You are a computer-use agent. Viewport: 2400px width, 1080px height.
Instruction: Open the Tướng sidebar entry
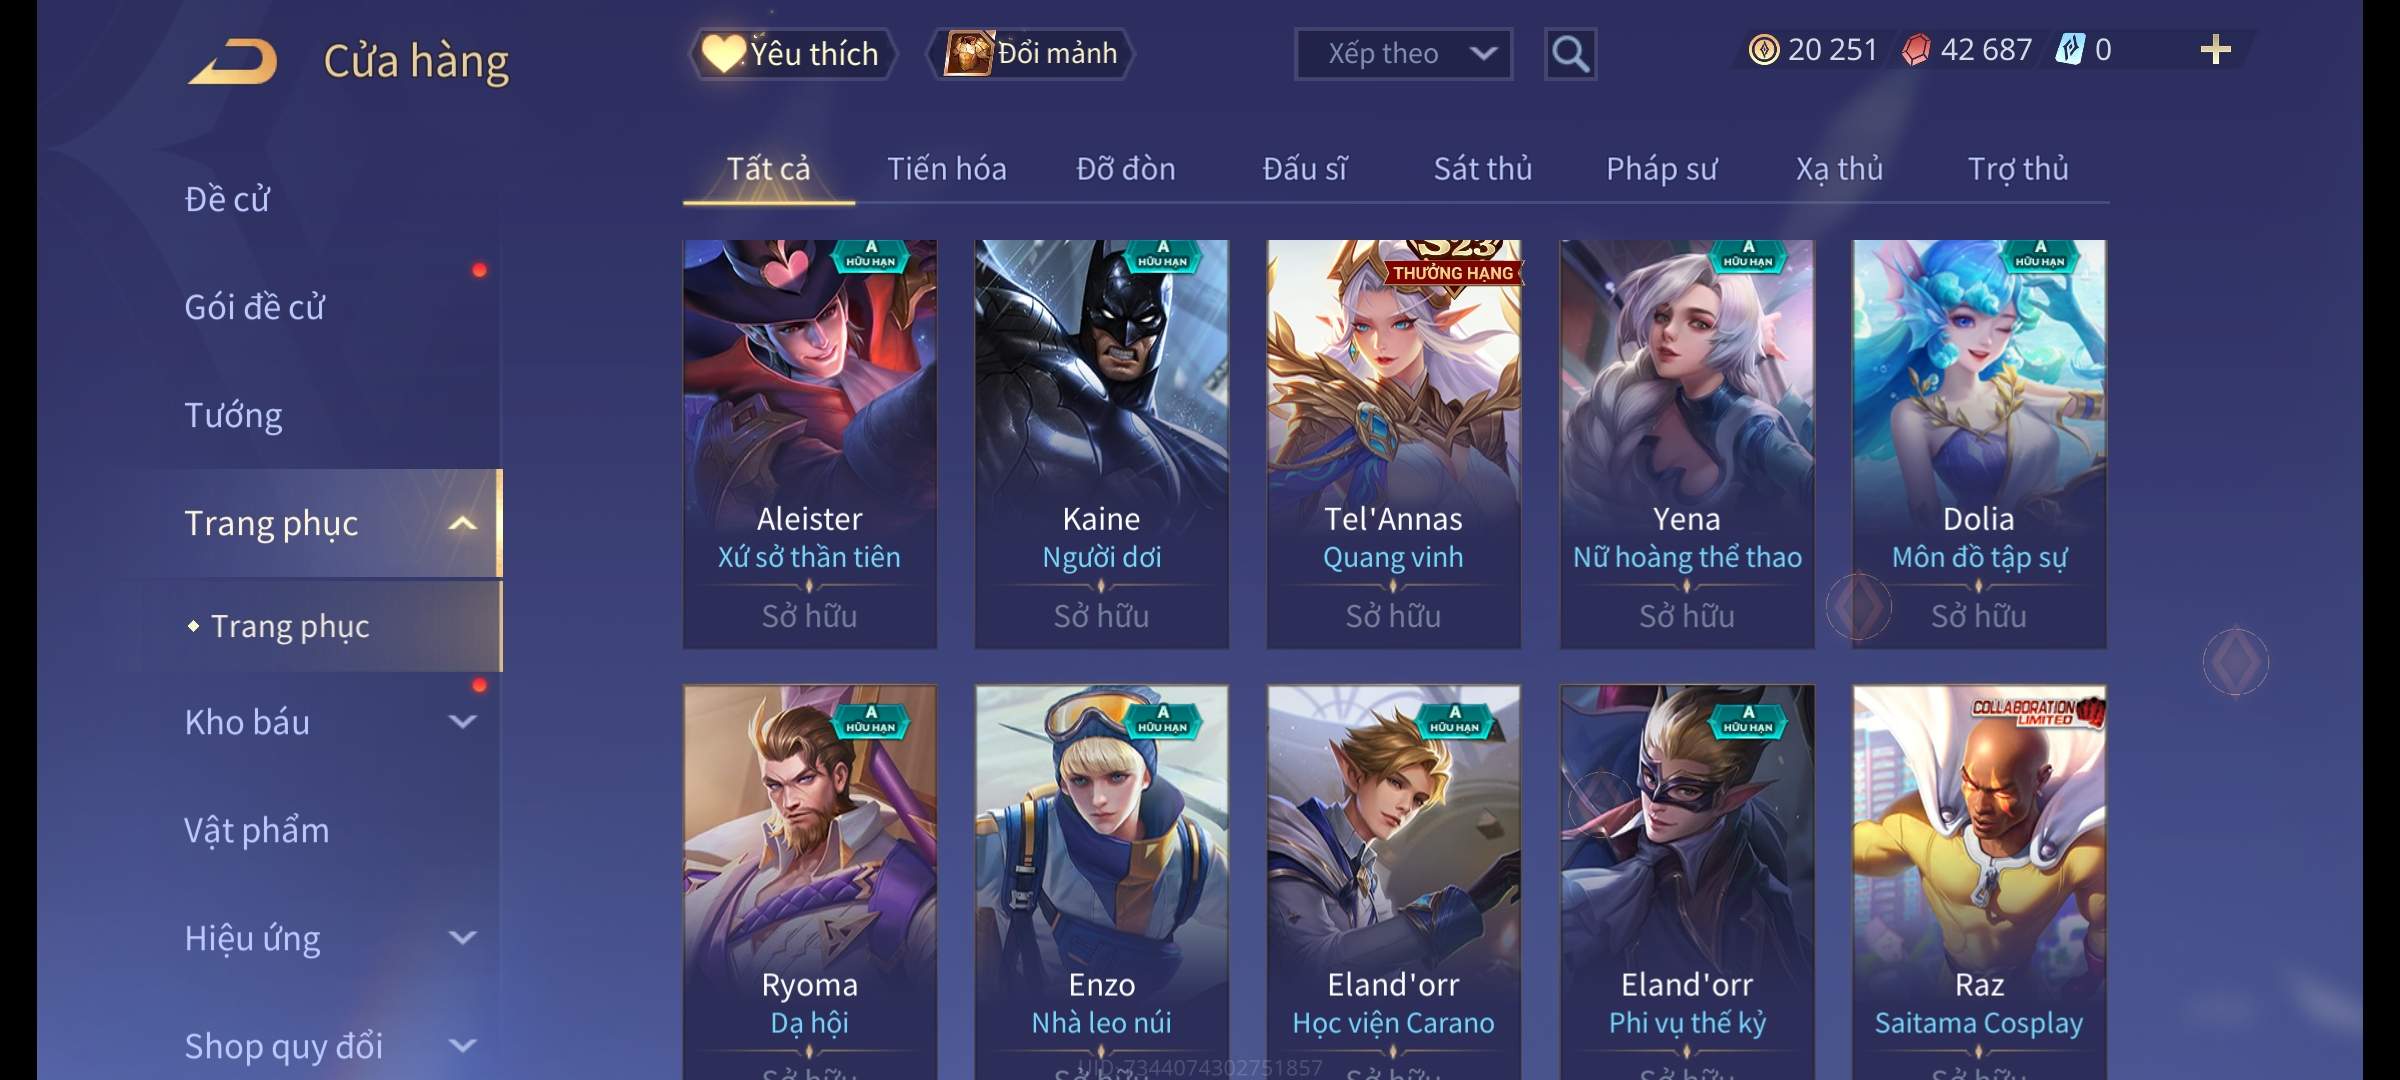coord(233,415)
